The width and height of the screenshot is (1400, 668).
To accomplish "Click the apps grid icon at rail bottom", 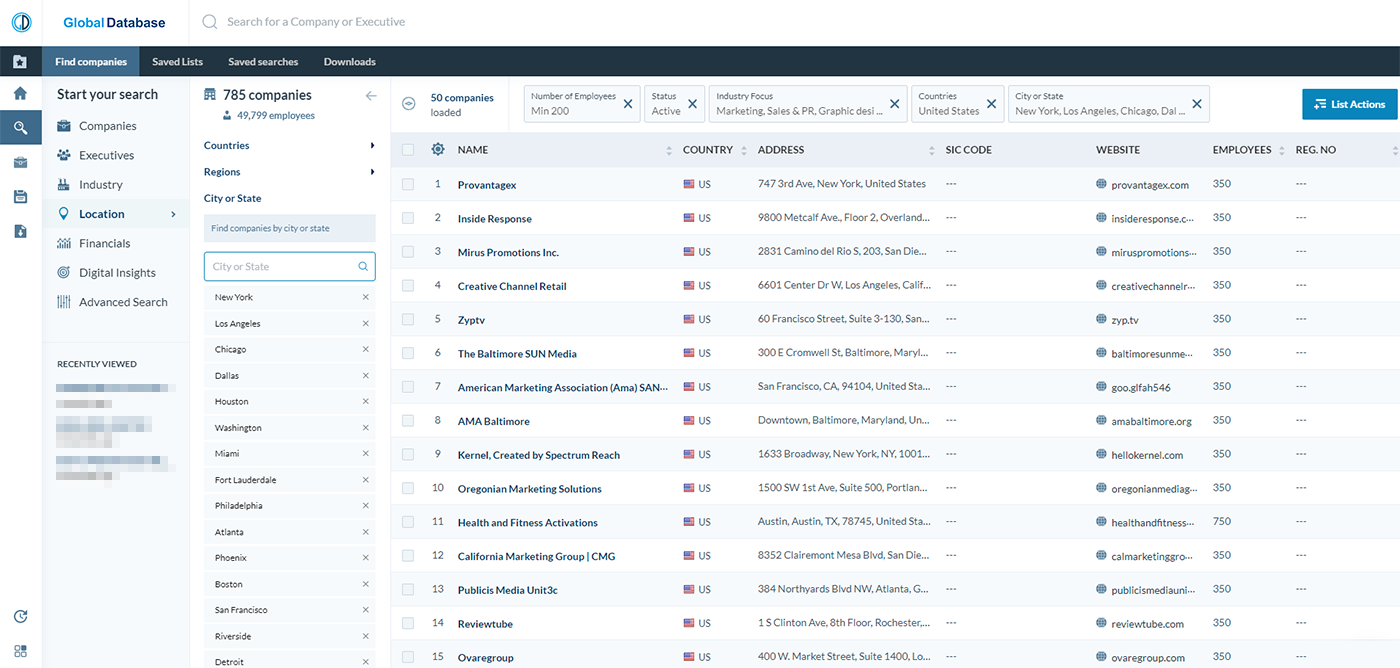I will pos(20,651).
